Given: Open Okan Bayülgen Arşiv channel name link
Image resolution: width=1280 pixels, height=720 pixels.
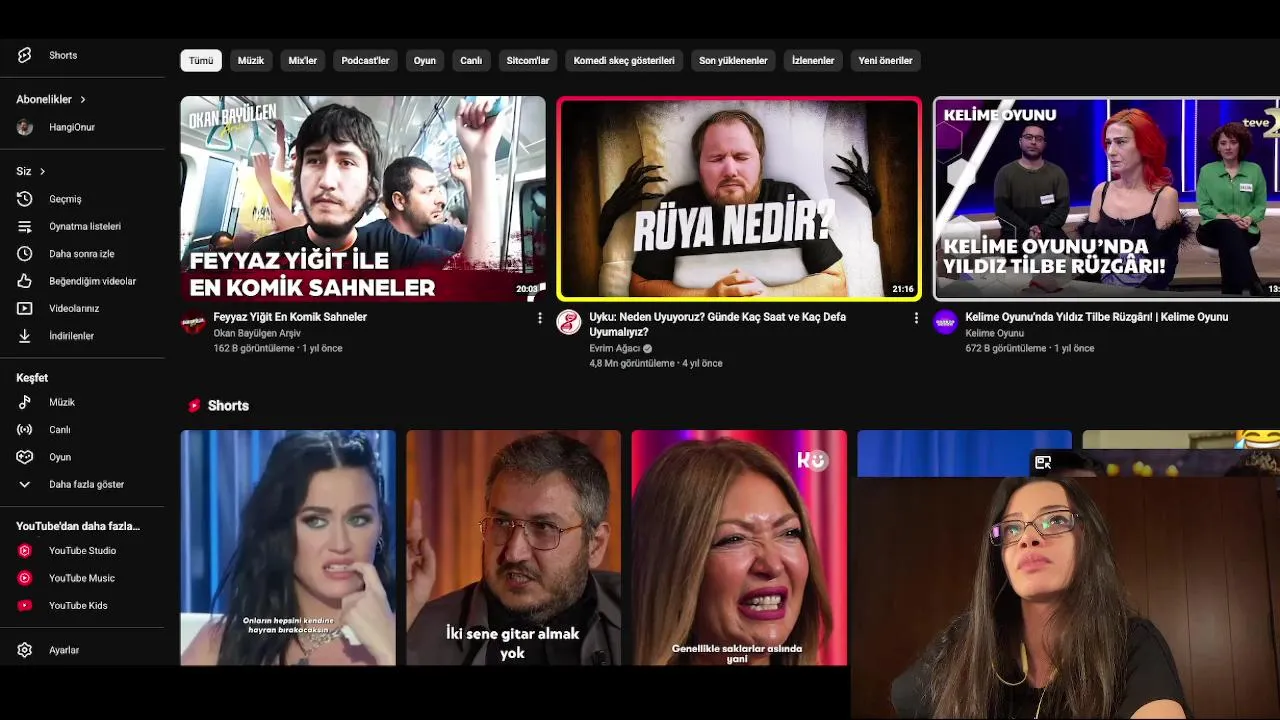Looking at the screenshot, I should tap(257, 333).
